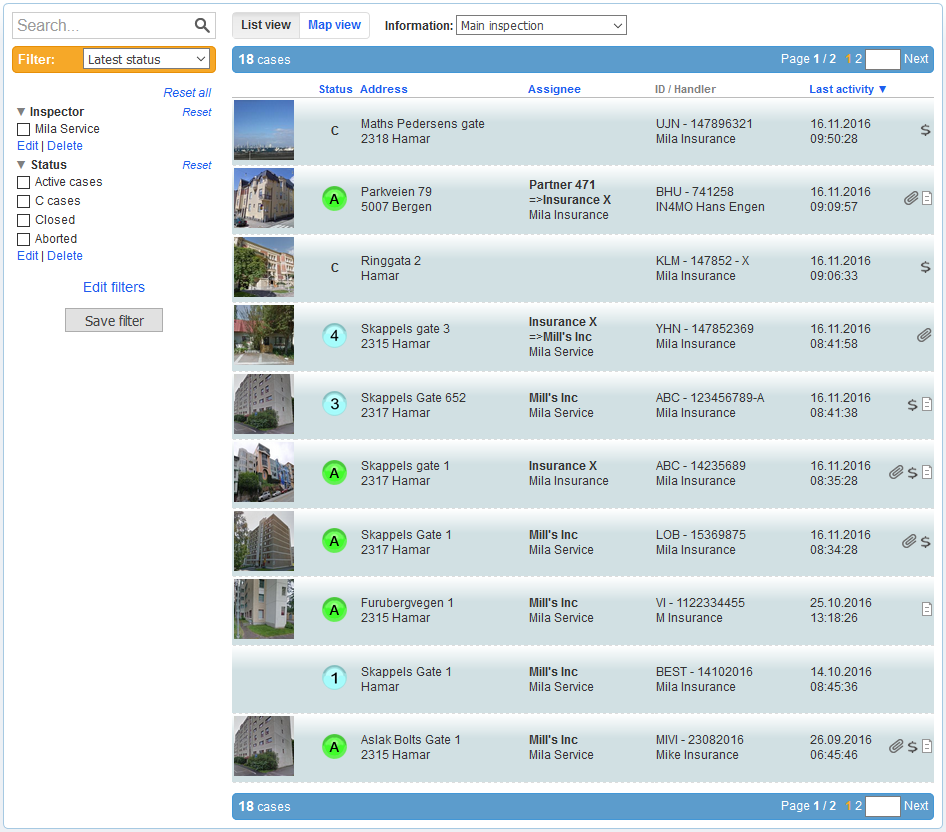Open the Main inspection information dropdown

[541, 26]
